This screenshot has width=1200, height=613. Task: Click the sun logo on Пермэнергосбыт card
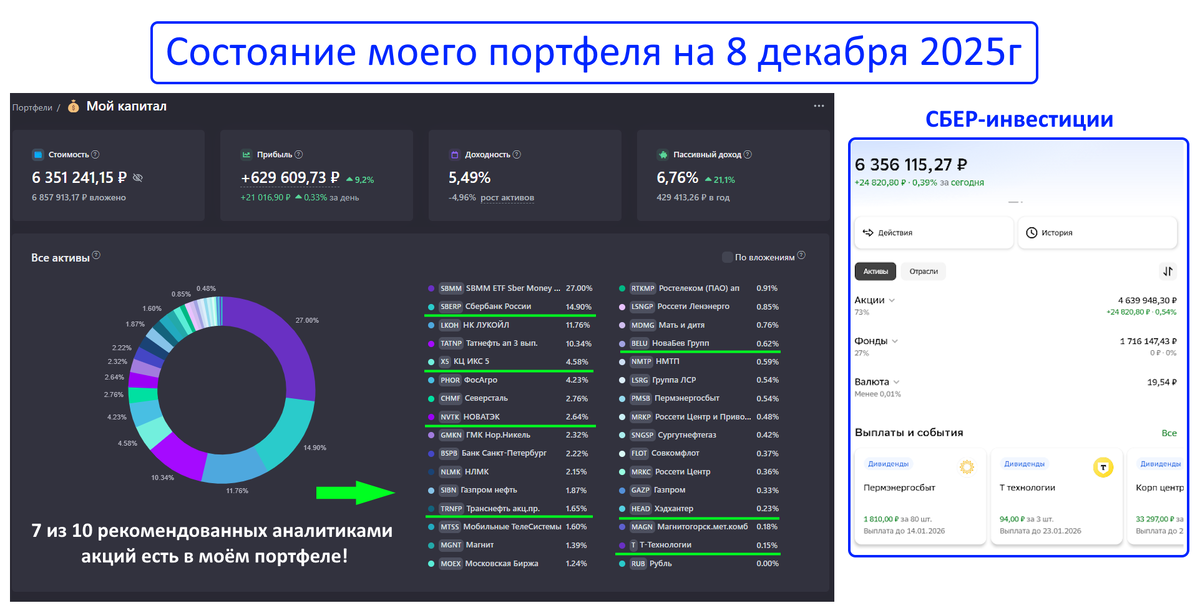967,467
